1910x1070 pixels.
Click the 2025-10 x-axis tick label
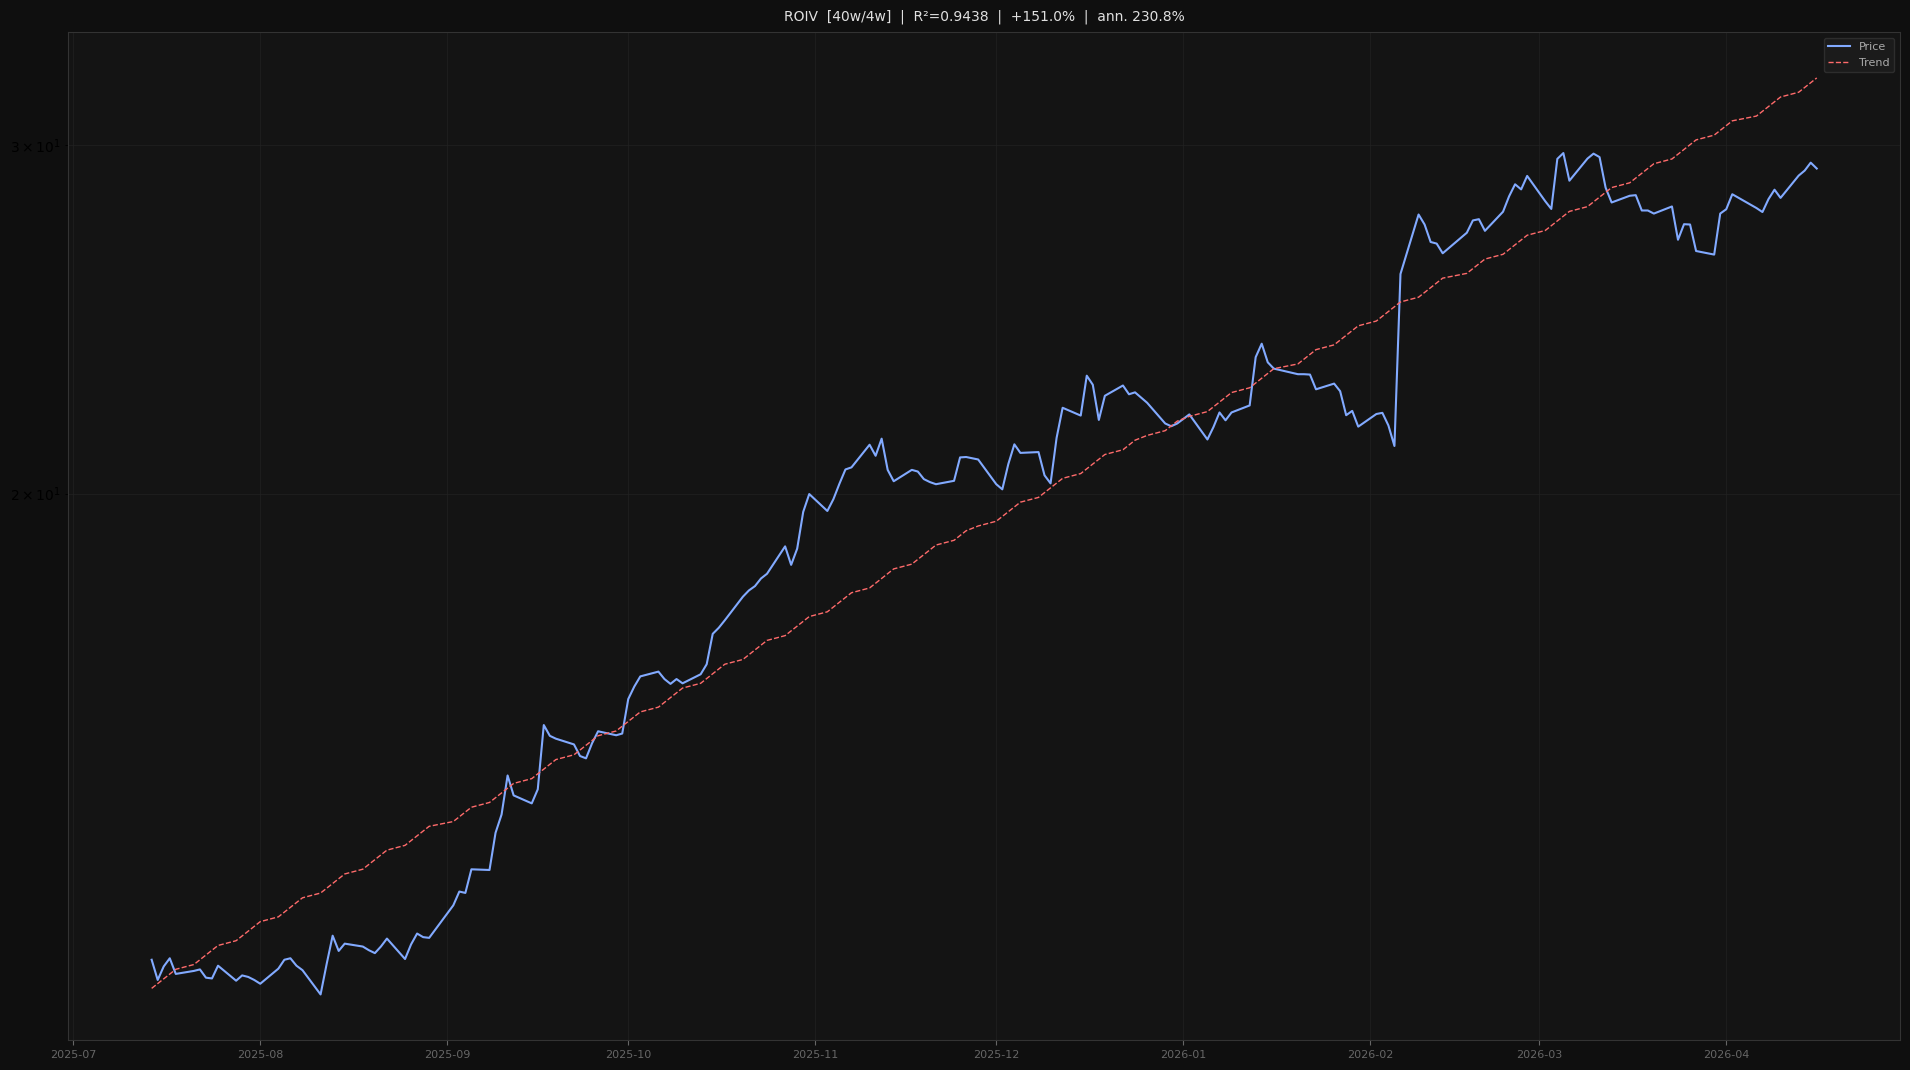(628, 1055)
